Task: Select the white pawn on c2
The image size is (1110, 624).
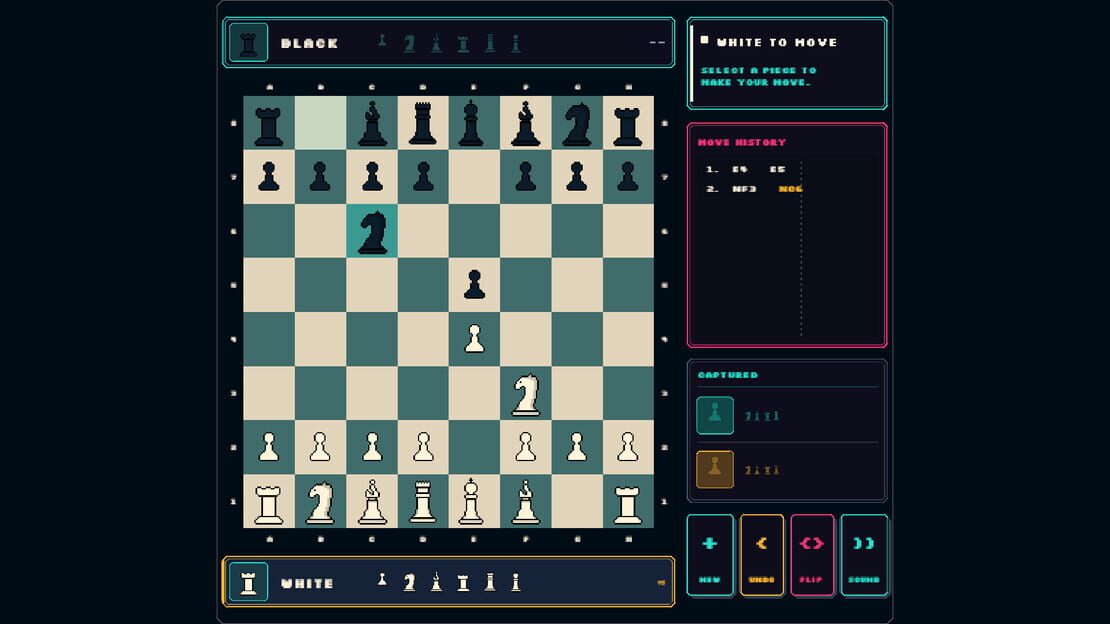Action: [372, 448]
